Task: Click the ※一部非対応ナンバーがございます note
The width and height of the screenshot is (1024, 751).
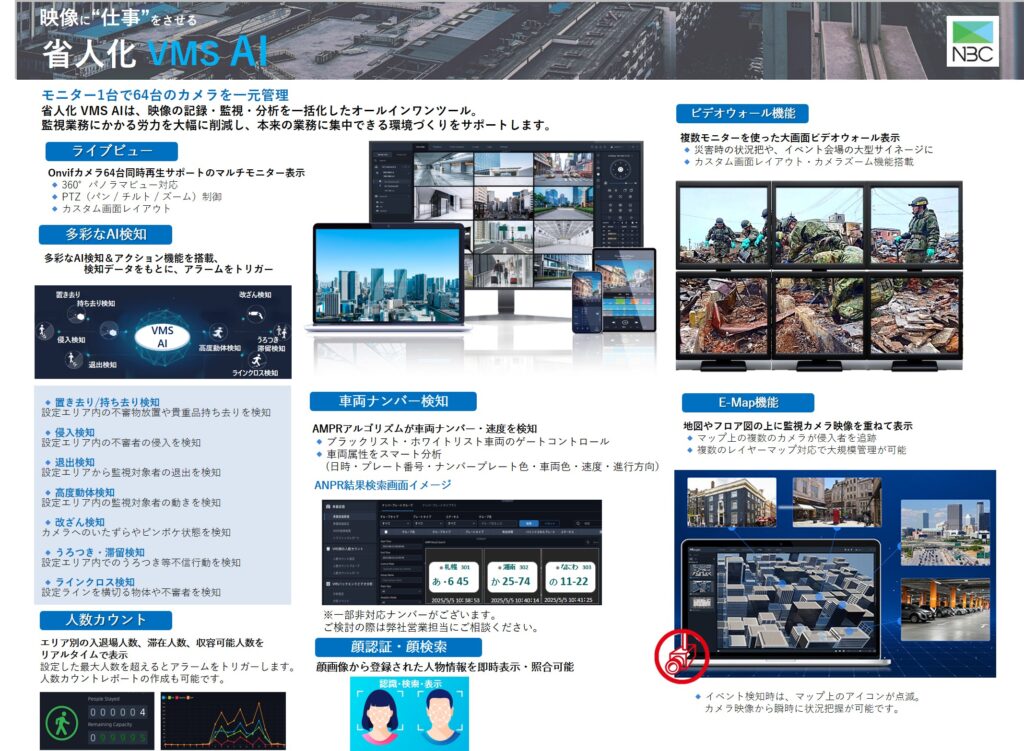Action: click(x=409, y=615)
